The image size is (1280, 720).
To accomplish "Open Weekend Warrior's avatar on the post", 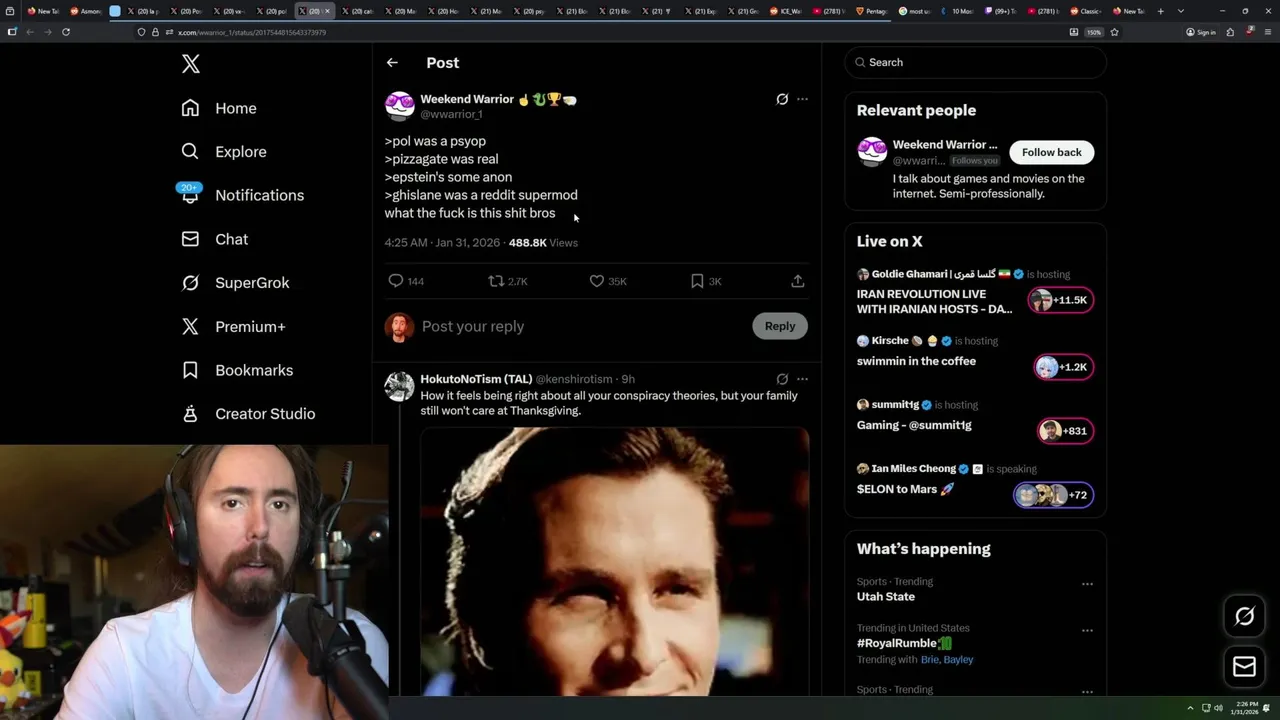I will [400, 106].
